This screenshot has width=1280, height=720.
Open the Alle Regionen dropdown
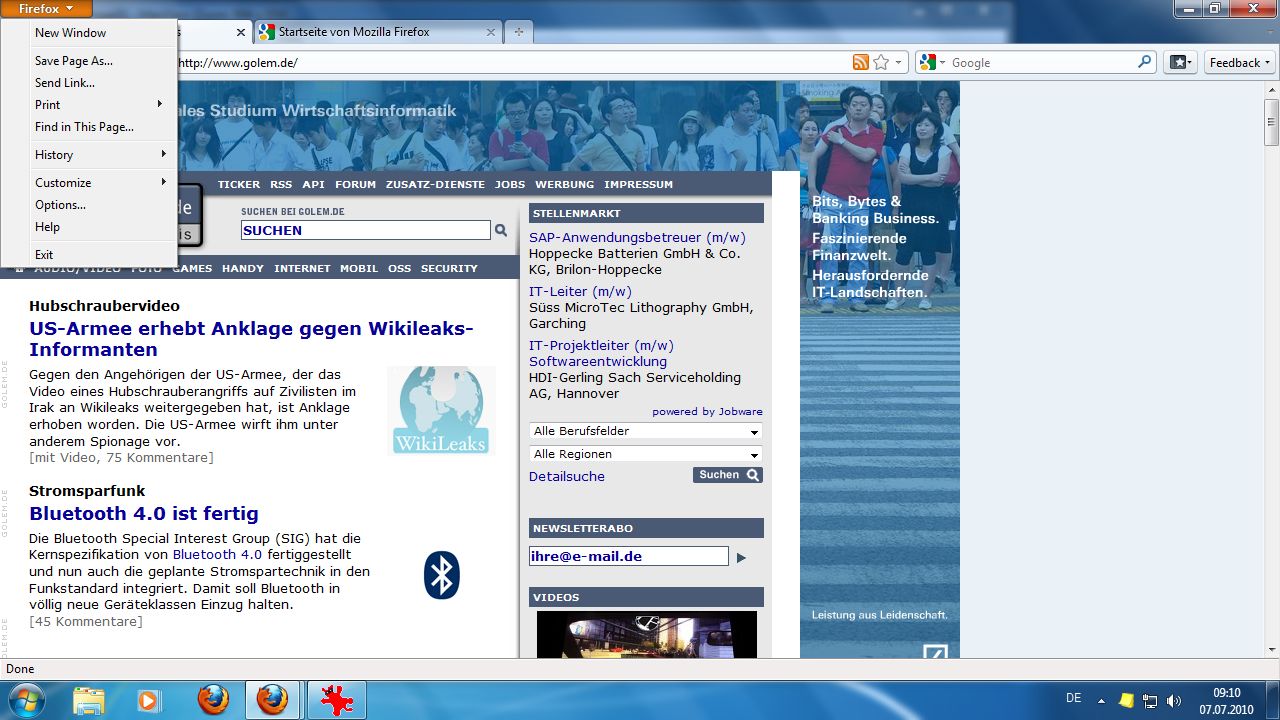pyautogui.click(x=645, y=454)
